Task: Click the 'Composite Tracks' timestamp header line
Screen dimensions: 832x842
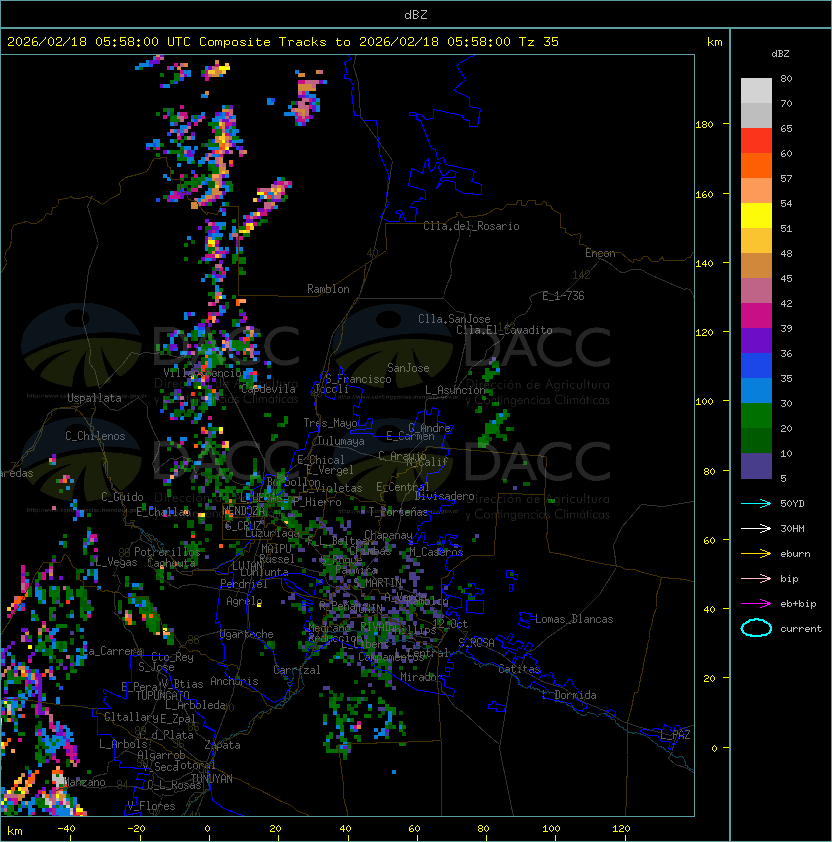Action: pyautogui.click(x=283, y=42)
